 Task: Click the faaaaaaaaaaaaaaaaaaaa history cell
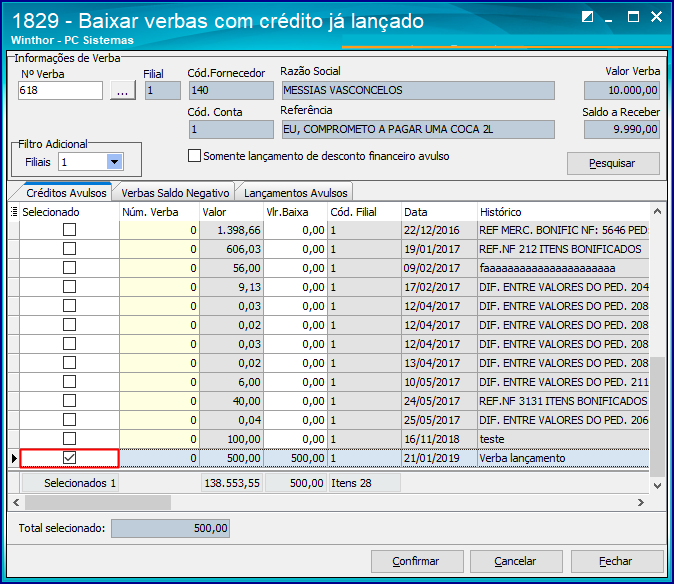click(x=563, y=268)
